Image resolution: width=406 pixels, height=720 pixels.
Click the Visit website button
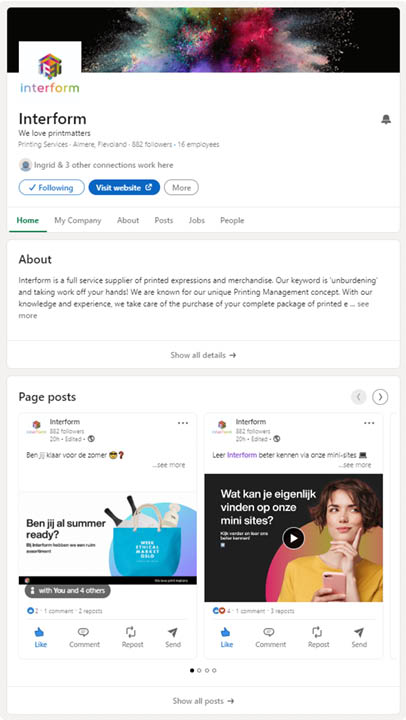124,187
